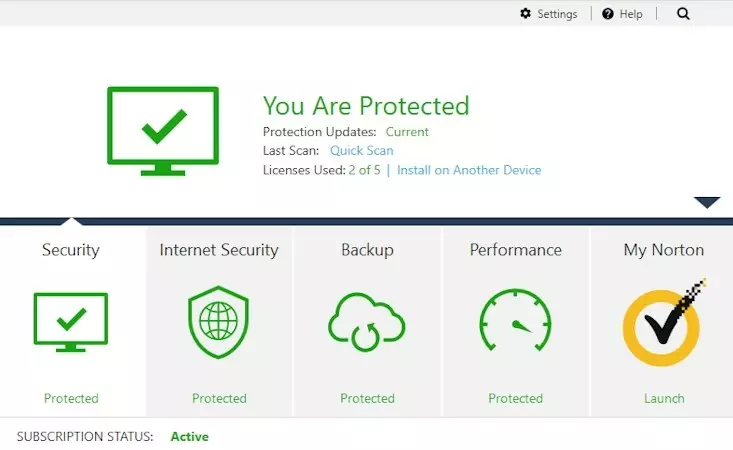Select the Performance tab label
733x450 pixels.
(515, 250)
